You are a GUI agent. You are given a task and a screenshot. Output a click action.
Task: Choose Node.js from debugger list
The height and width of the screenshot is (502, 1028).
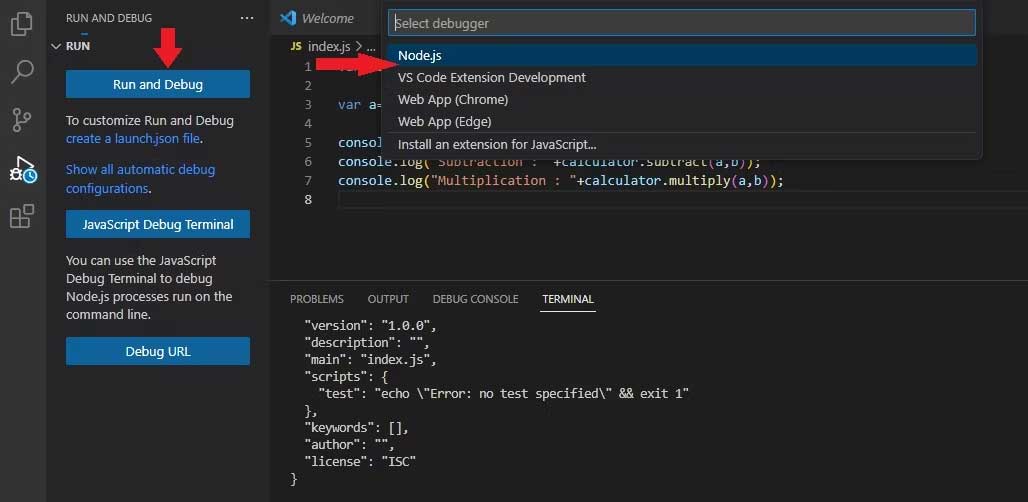pos(682,56)
